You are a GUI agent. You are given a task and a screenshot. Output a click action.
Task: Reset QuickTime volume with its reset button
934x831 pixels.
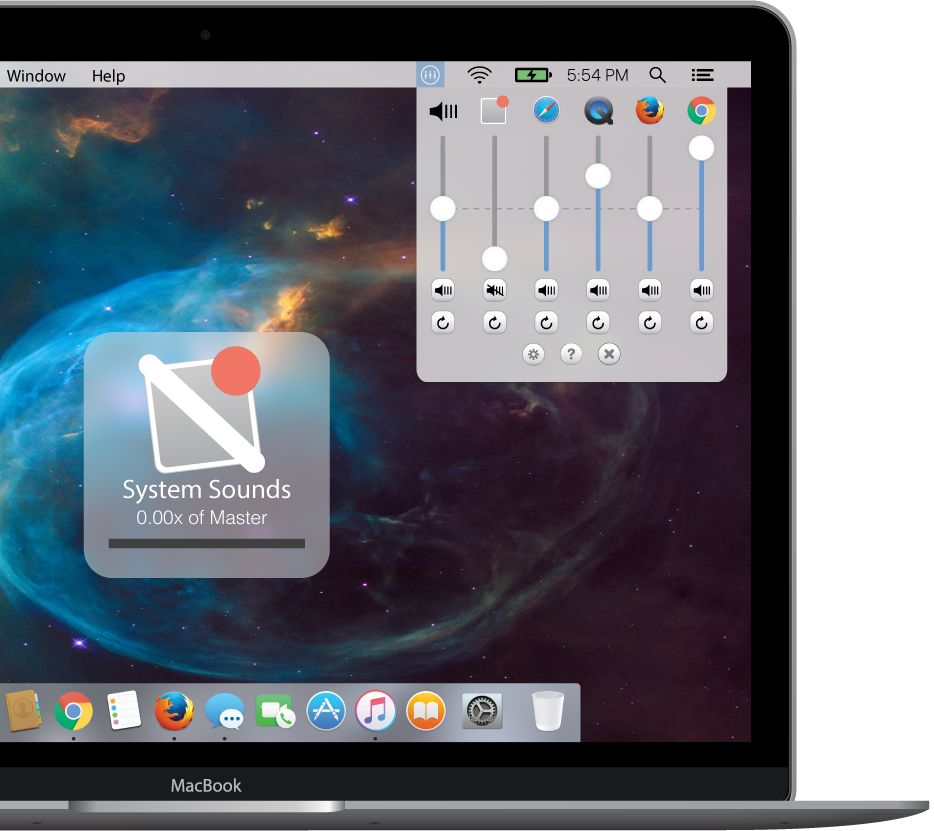point(597,322)
